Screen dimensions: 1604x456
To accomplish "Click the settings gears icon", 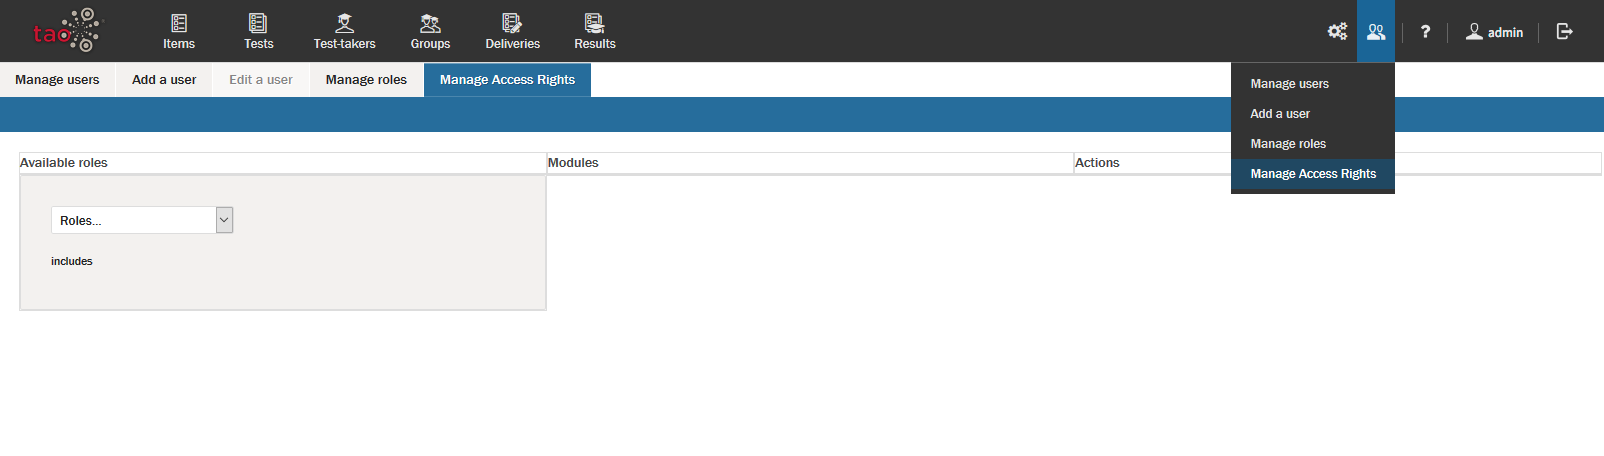I will pos(1337,32).
